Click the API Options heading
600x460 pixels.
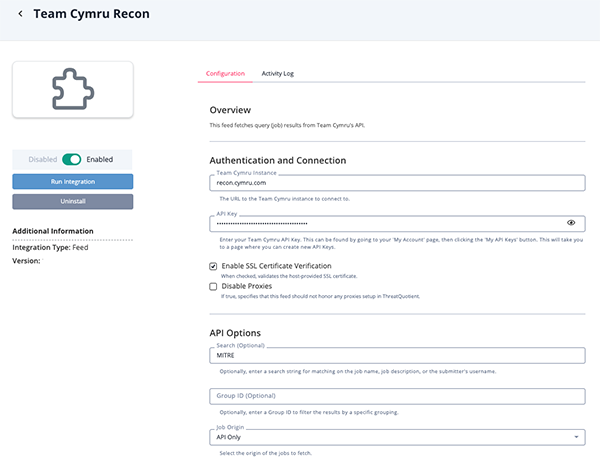235,333
